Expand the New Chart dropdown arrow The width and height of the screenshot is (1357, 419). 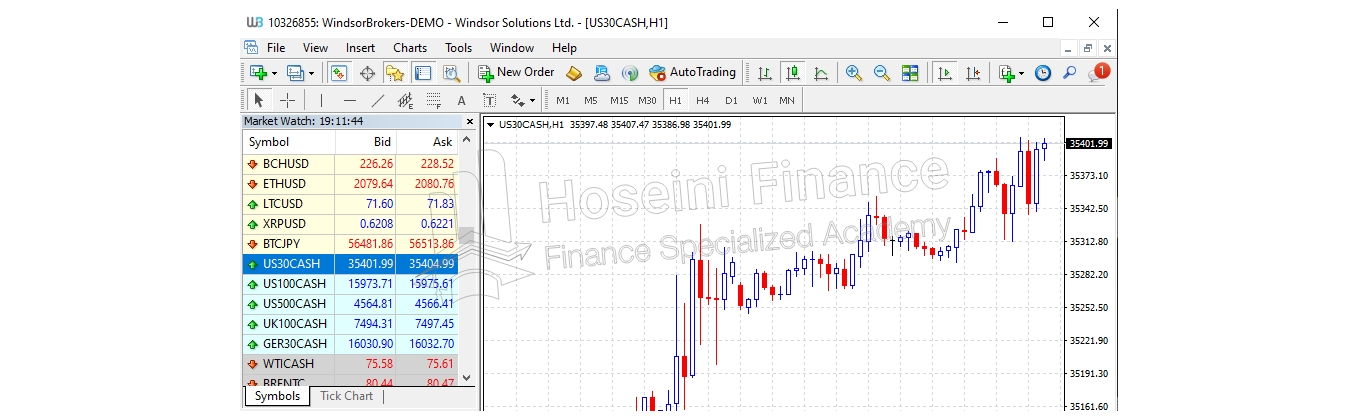pyautogui.click(x=274, y=73)
